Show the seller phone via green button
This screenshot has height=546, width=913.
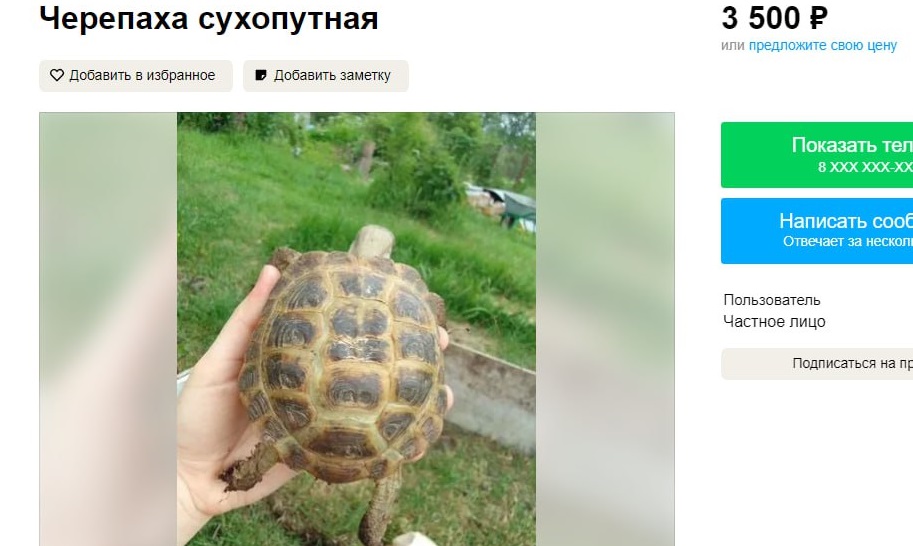point(817,155)
